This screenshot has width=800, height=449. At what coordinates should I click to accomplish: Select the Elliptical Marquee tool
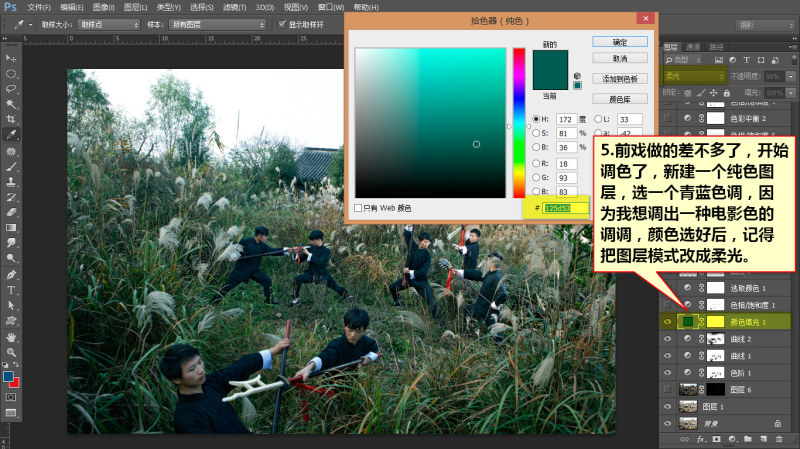11,73
